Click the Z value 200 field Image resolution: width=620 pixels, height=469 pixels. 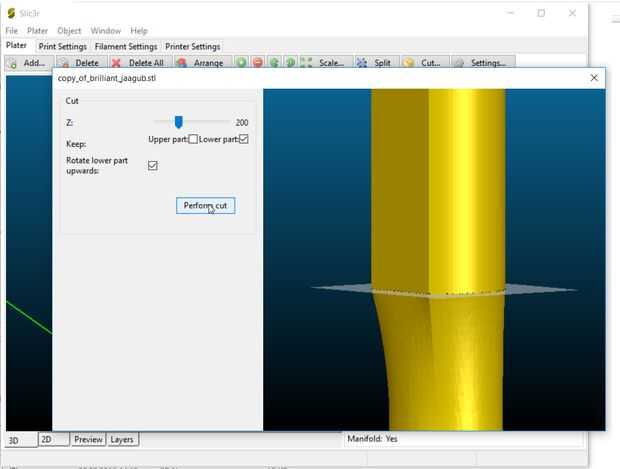click(x=242, y=123)
